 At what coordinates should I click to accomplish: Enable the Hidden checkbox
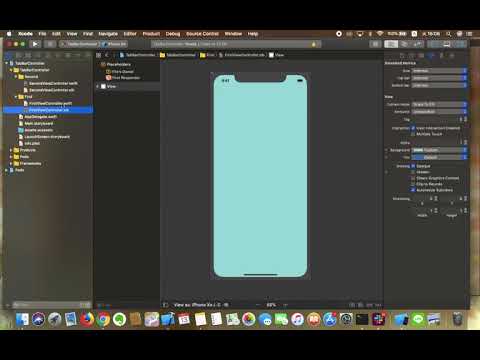(x=413, y=172)
